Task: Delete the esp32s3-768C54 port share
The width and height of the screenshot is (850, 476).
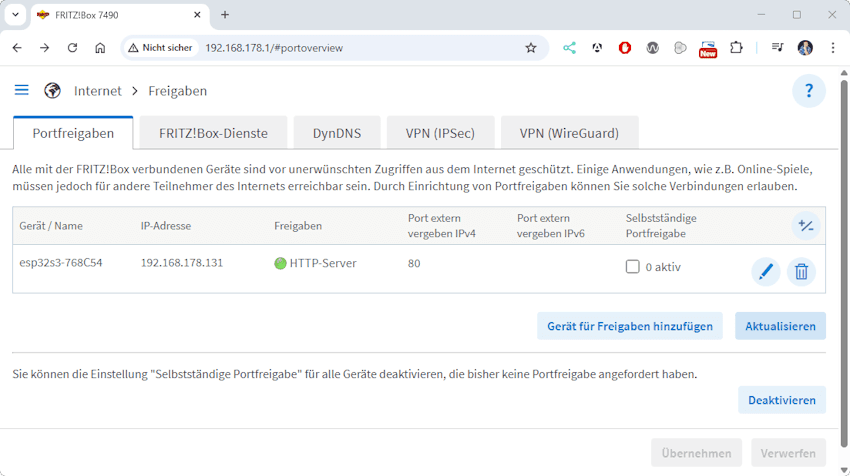Action: click(x=801, y=271)
